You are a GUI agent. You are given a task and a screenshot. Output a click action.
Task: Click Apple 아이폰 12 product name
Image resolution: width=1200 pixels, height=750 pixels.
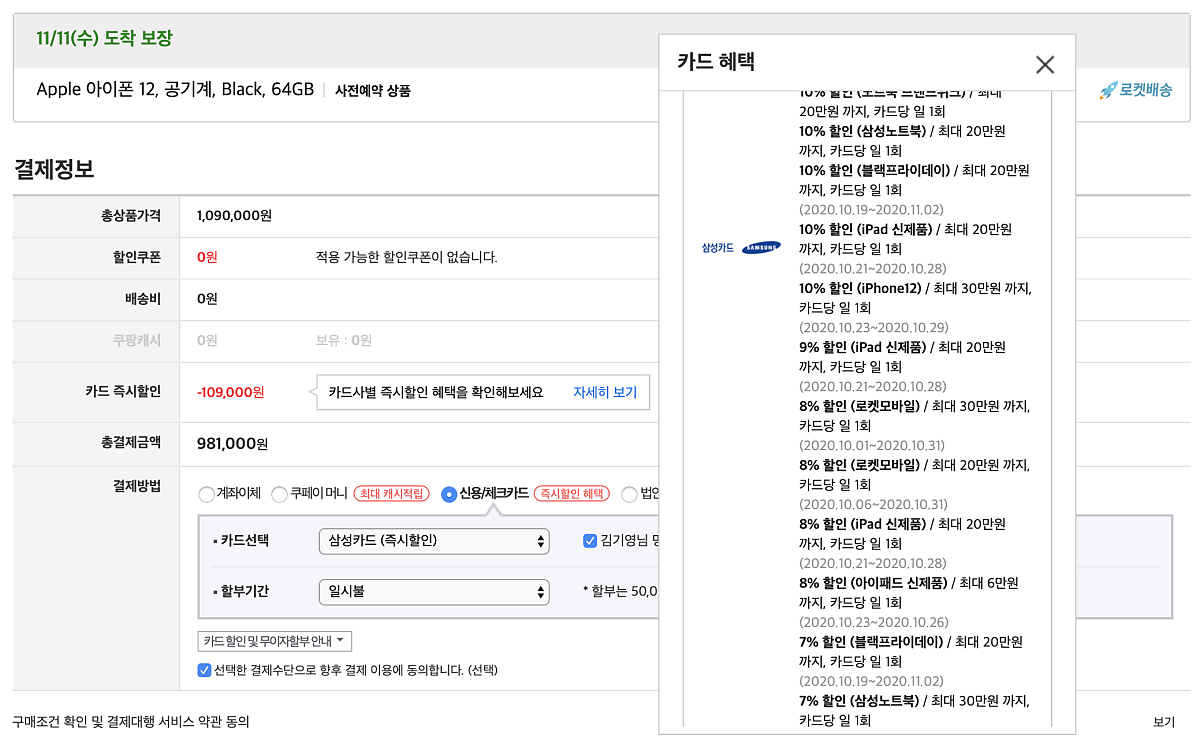pos(175,90)
